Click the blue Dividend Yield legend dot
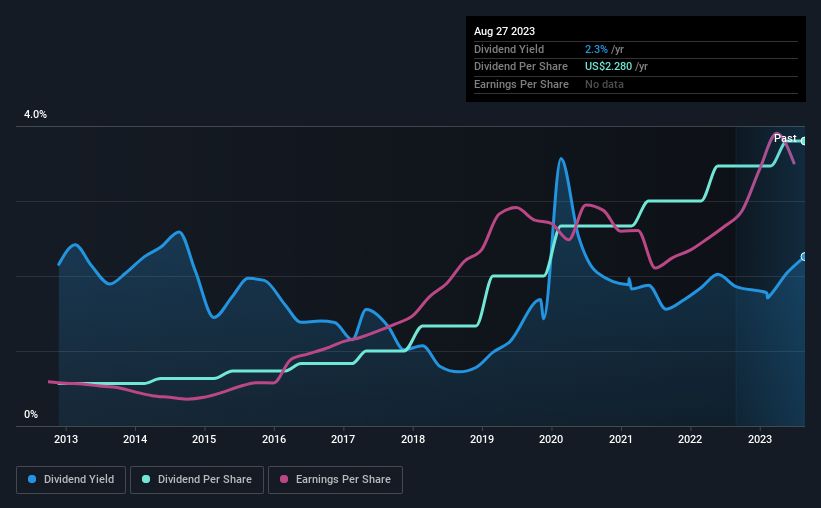821x508 pixels. click(x=32, y=479)
